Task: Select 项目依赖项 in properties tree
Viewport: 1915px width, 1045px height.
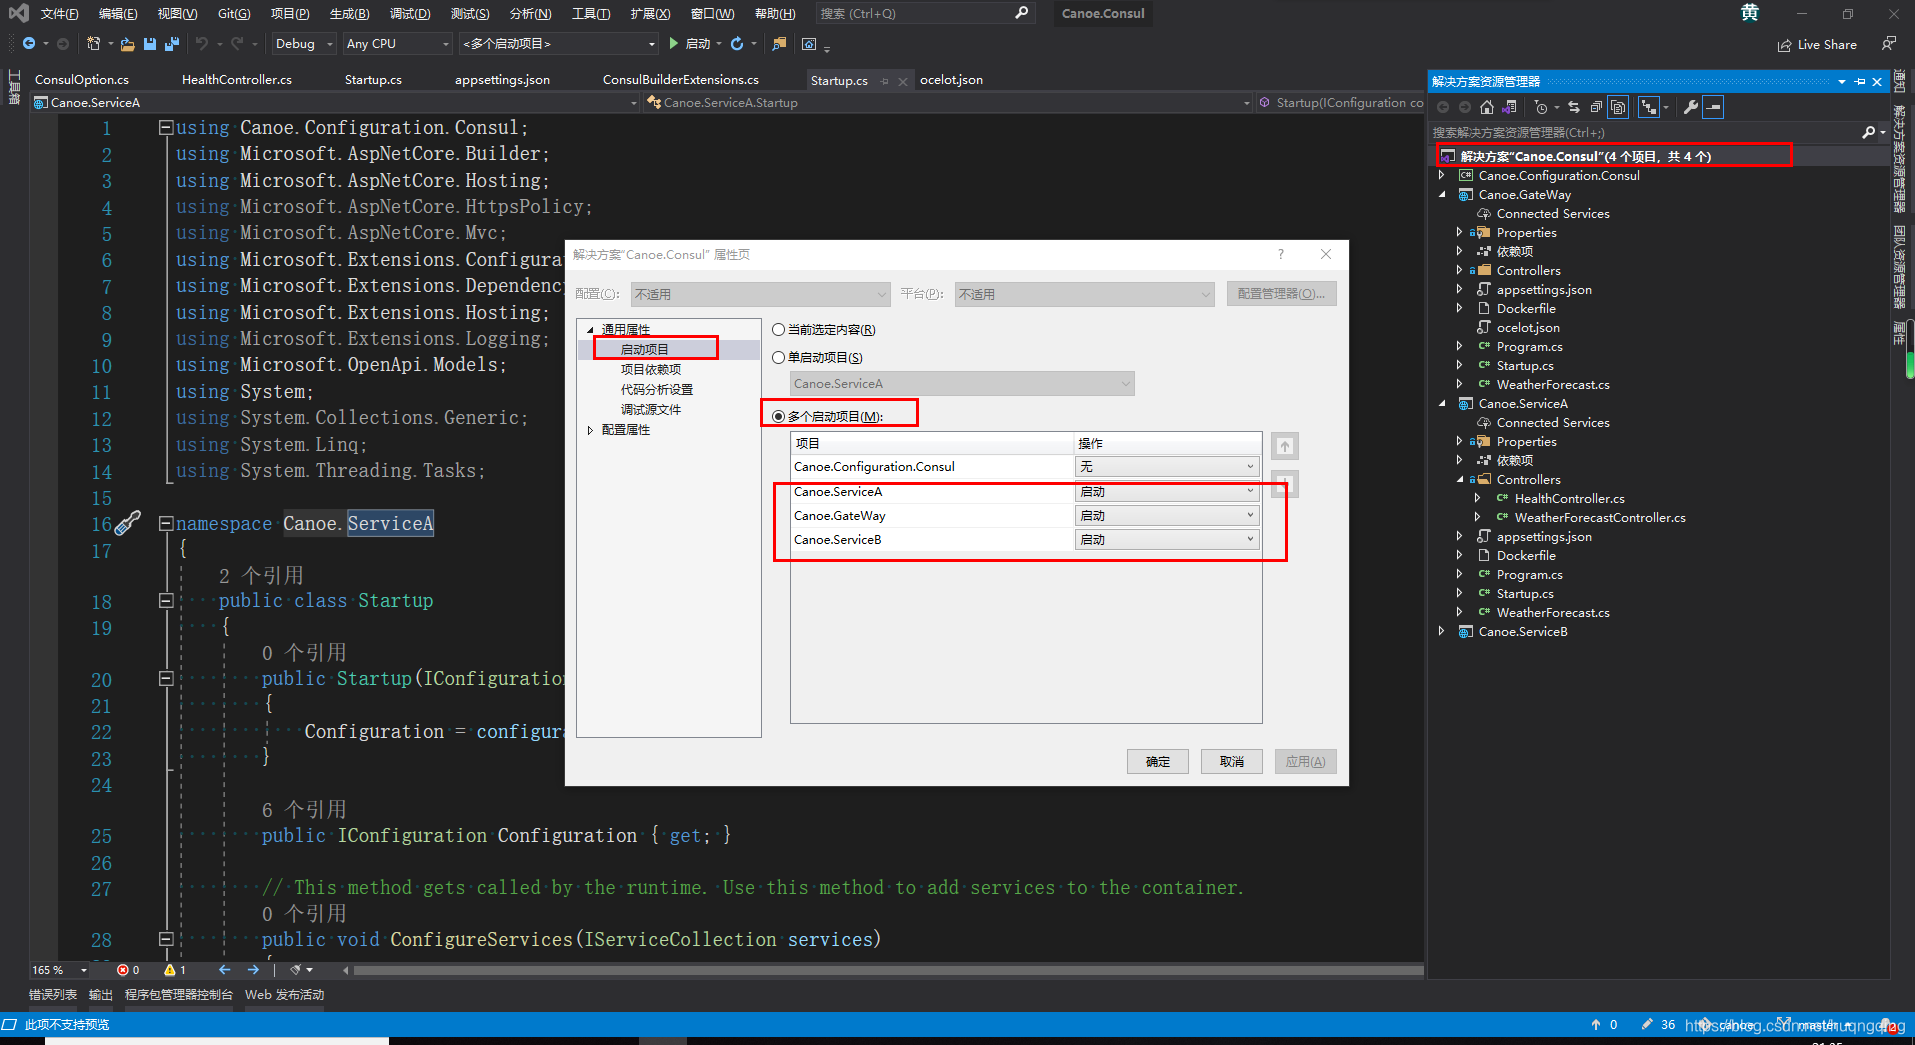Action: point(651,370)
